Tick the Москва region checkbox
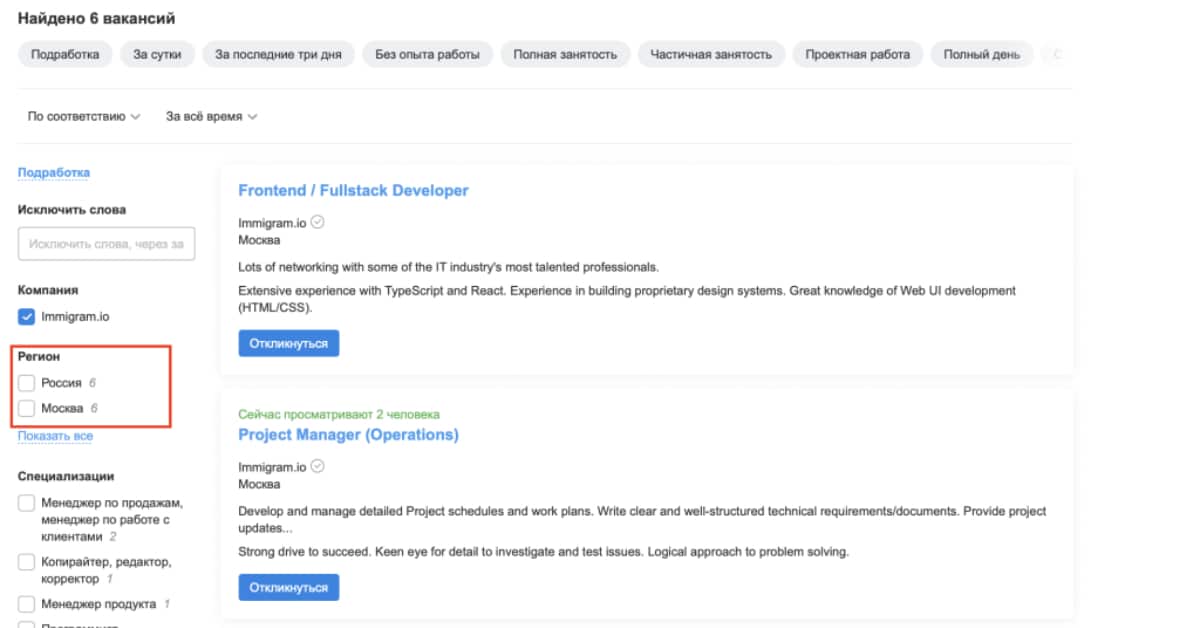1200x628 pixels. pos(27,408)
